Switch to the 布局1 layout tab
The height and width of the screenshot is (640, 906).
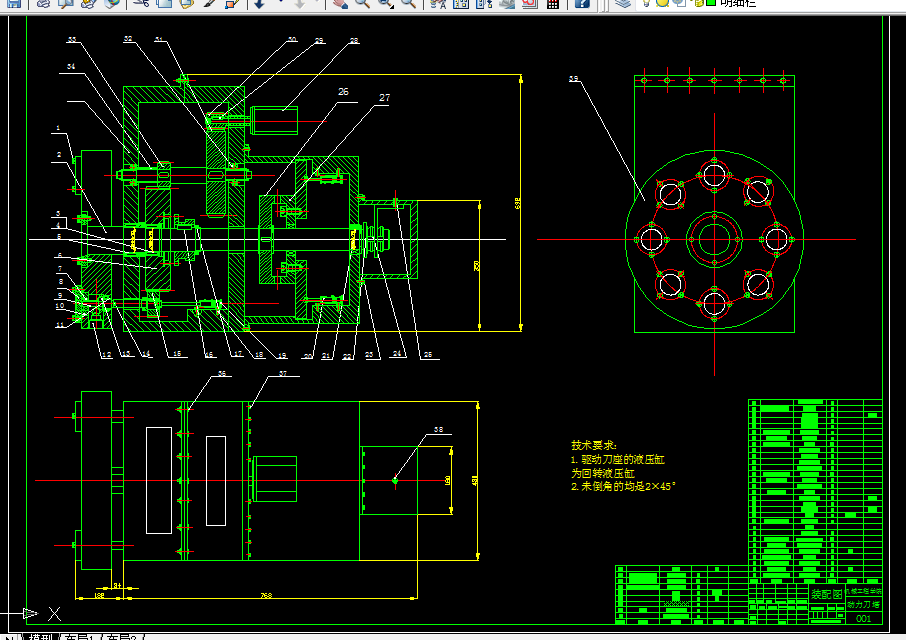[x=79, y=637]
